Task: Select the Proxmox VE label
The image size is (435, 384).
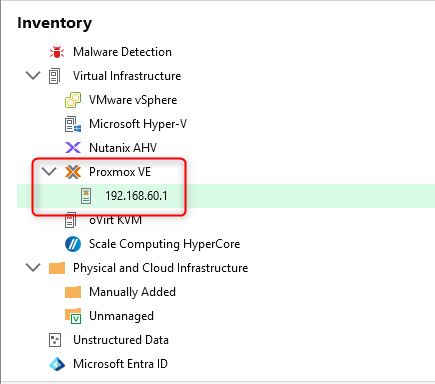Action: point(120,172)
